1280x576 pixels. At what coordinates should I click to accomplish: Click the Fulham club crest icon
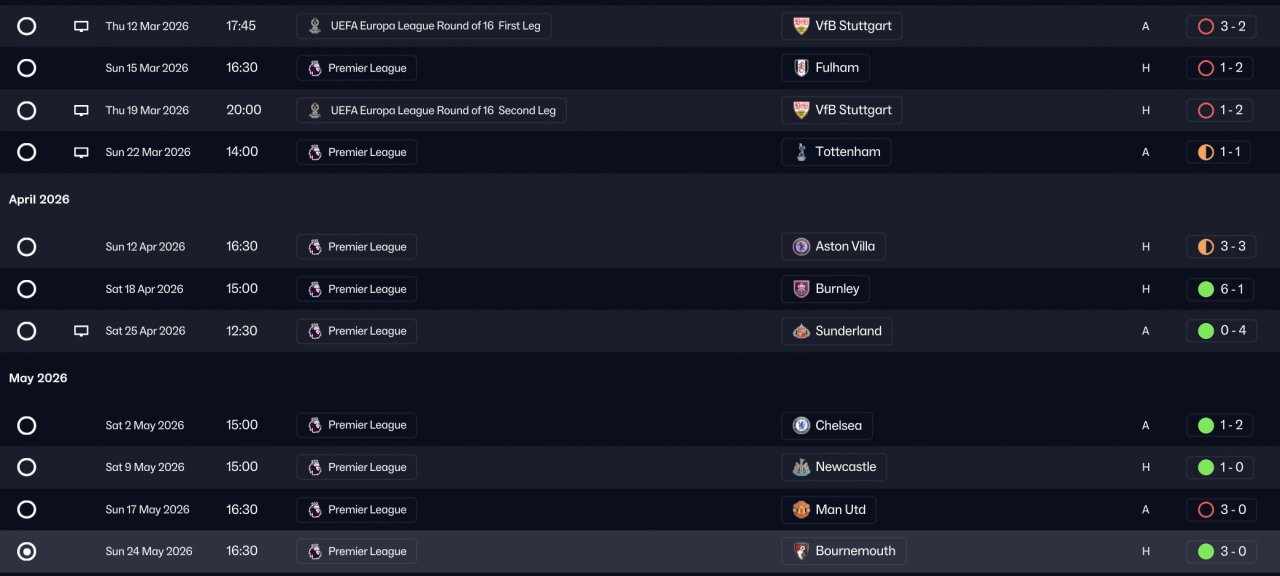click(801, 68)
